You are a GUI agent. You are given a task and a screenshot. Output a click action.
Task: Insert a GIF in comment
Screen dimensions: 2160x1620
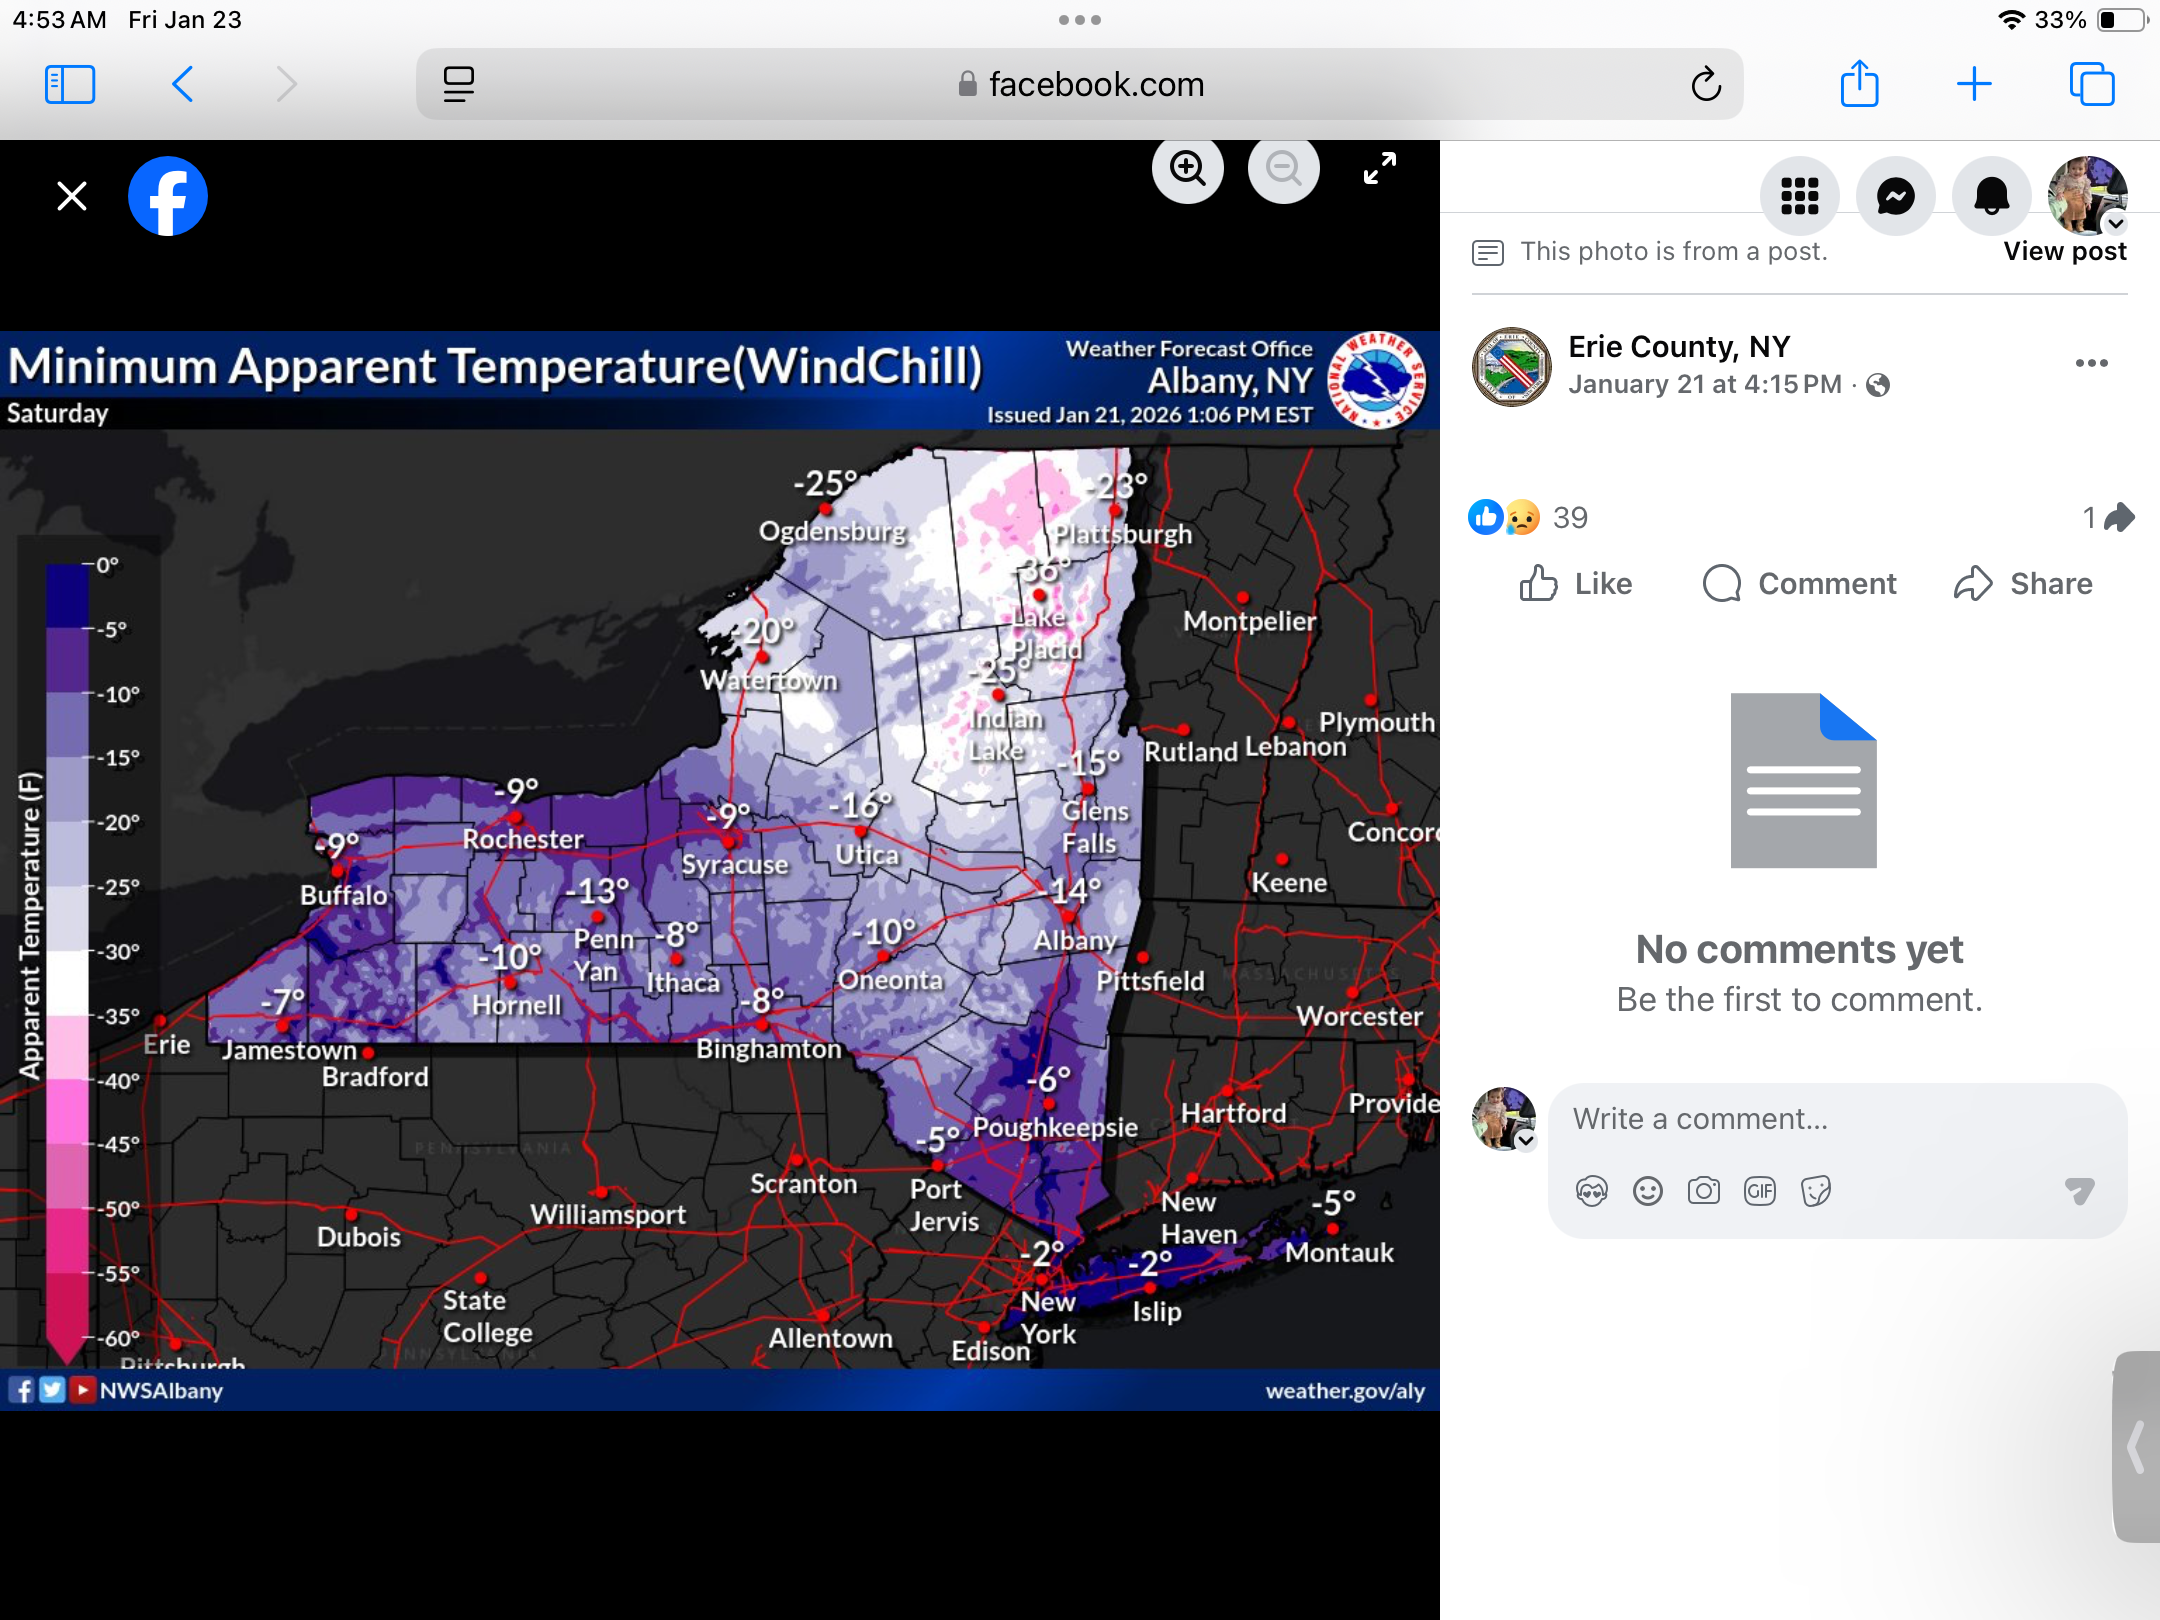point(1759,1191)
